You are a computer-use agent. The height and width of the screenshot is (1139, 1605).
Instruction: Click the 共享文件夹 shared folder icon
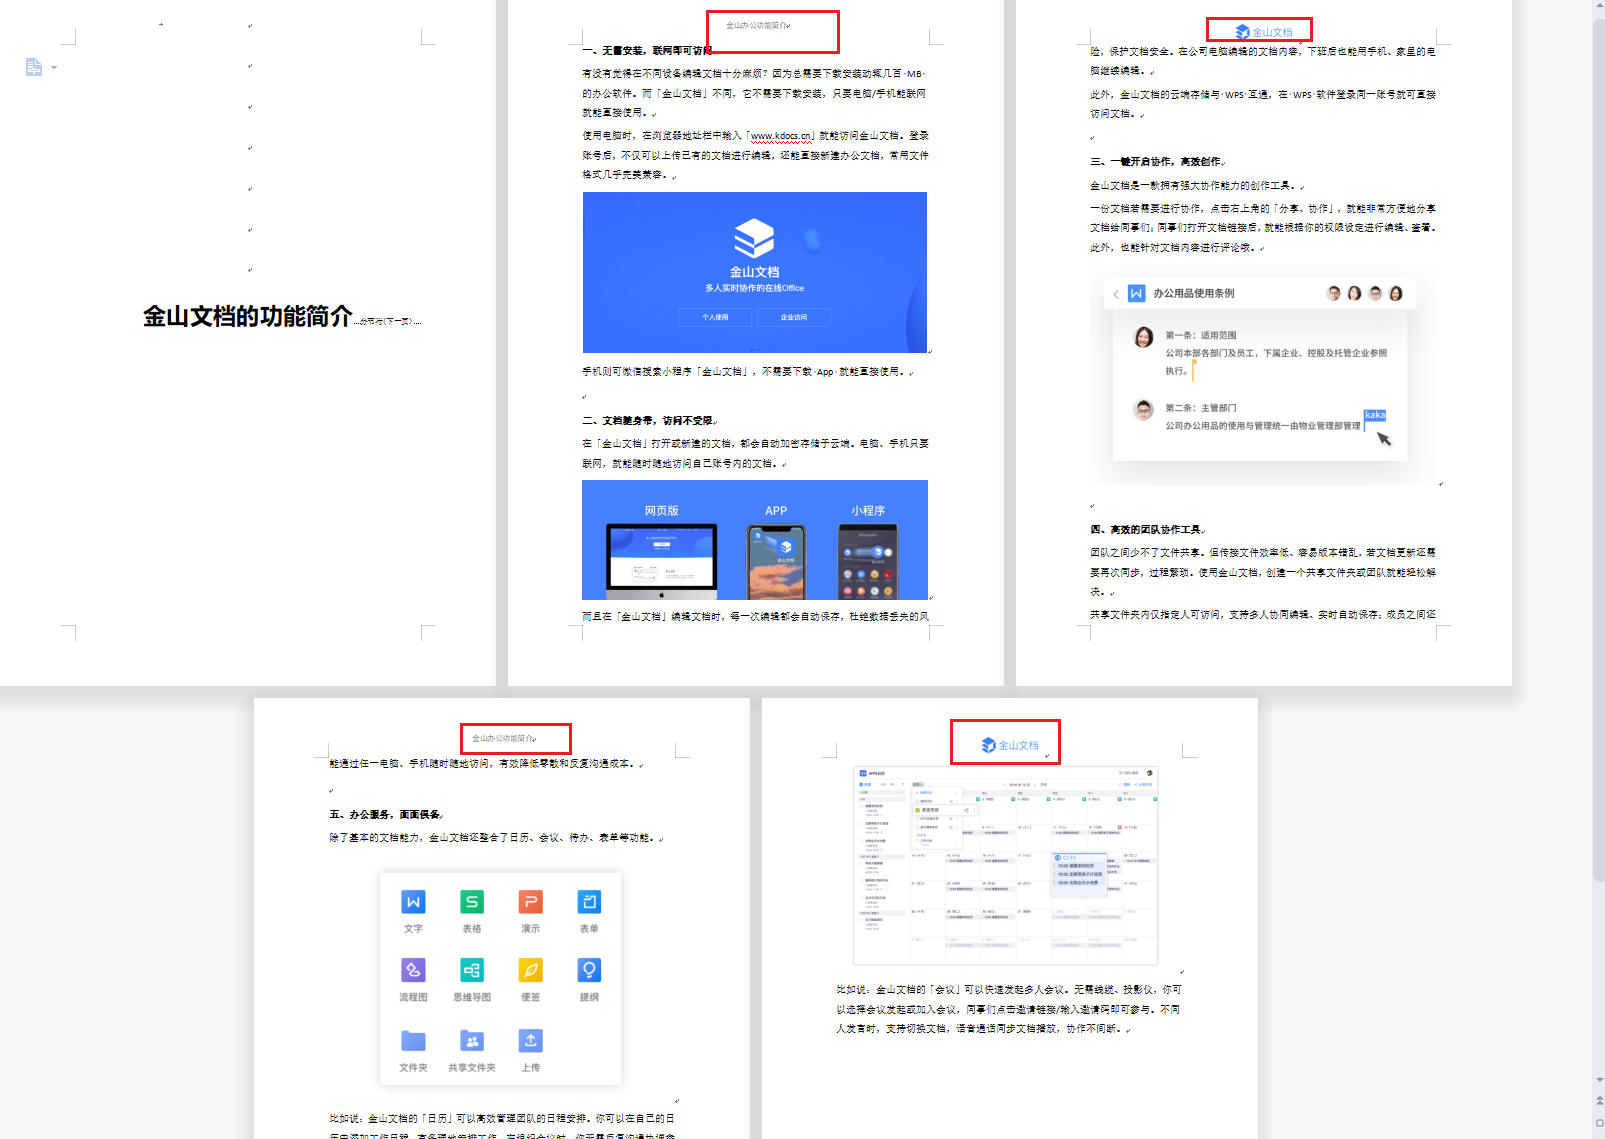pos(472,1041)
